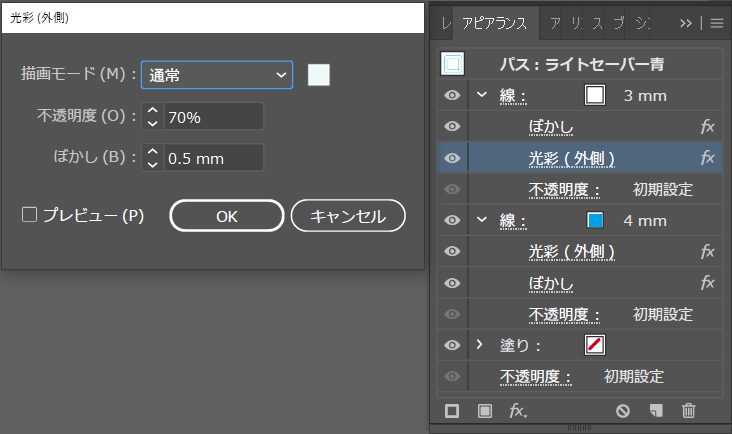The height and width of the screenshot is (434, 732).
Task: Increase ぼかし value with the up stepper arrow
Action: 153,152
